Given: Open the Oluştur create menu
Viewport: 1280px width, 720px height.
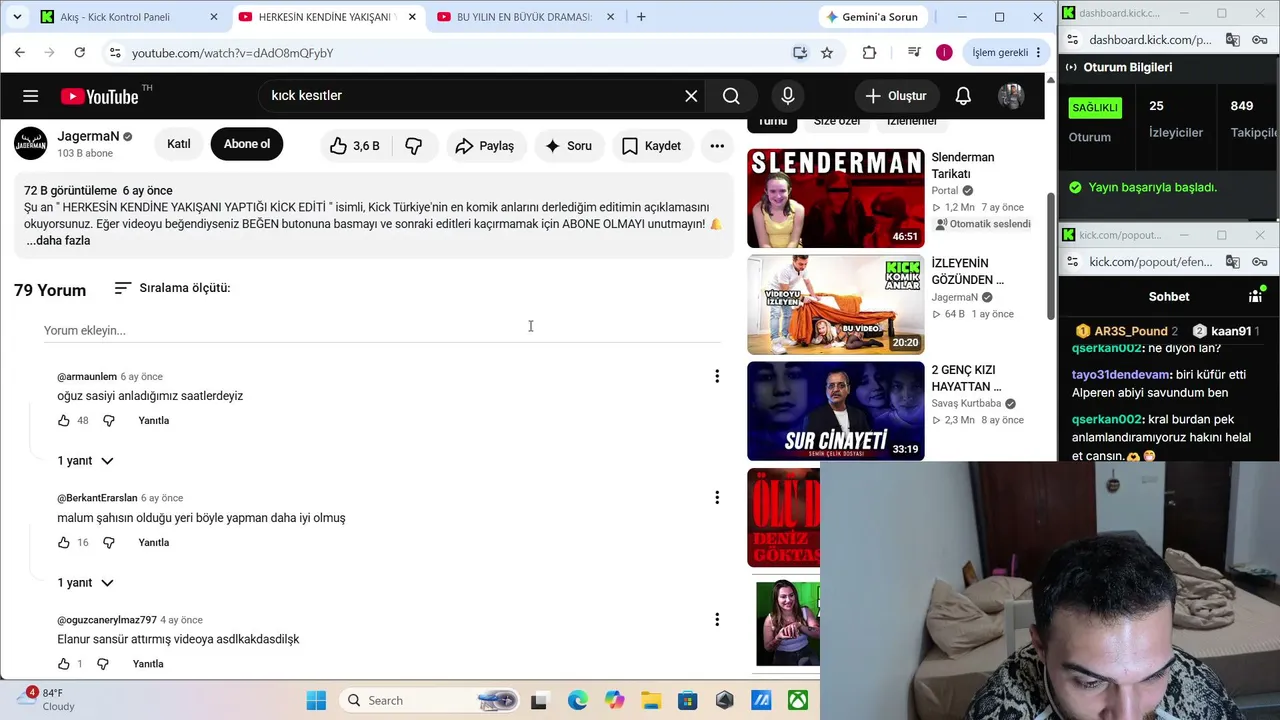Looking at the screenshot, I should click(896, 96).
